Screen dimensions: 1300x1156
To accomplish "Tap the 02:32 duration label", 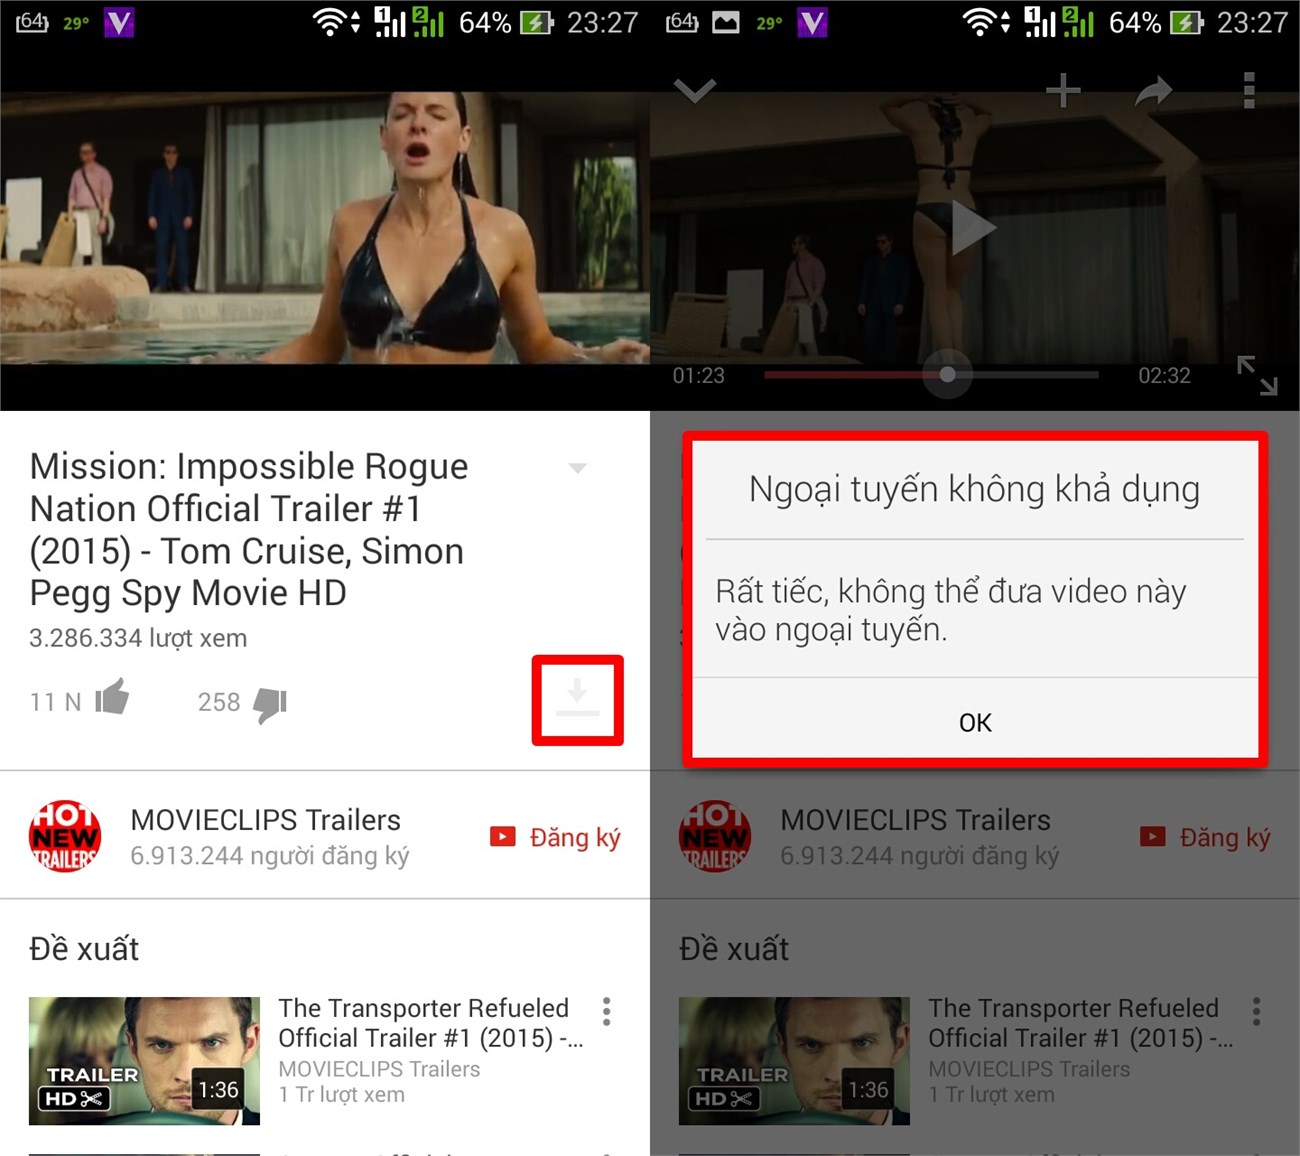I will click(x=1164, y=376).
